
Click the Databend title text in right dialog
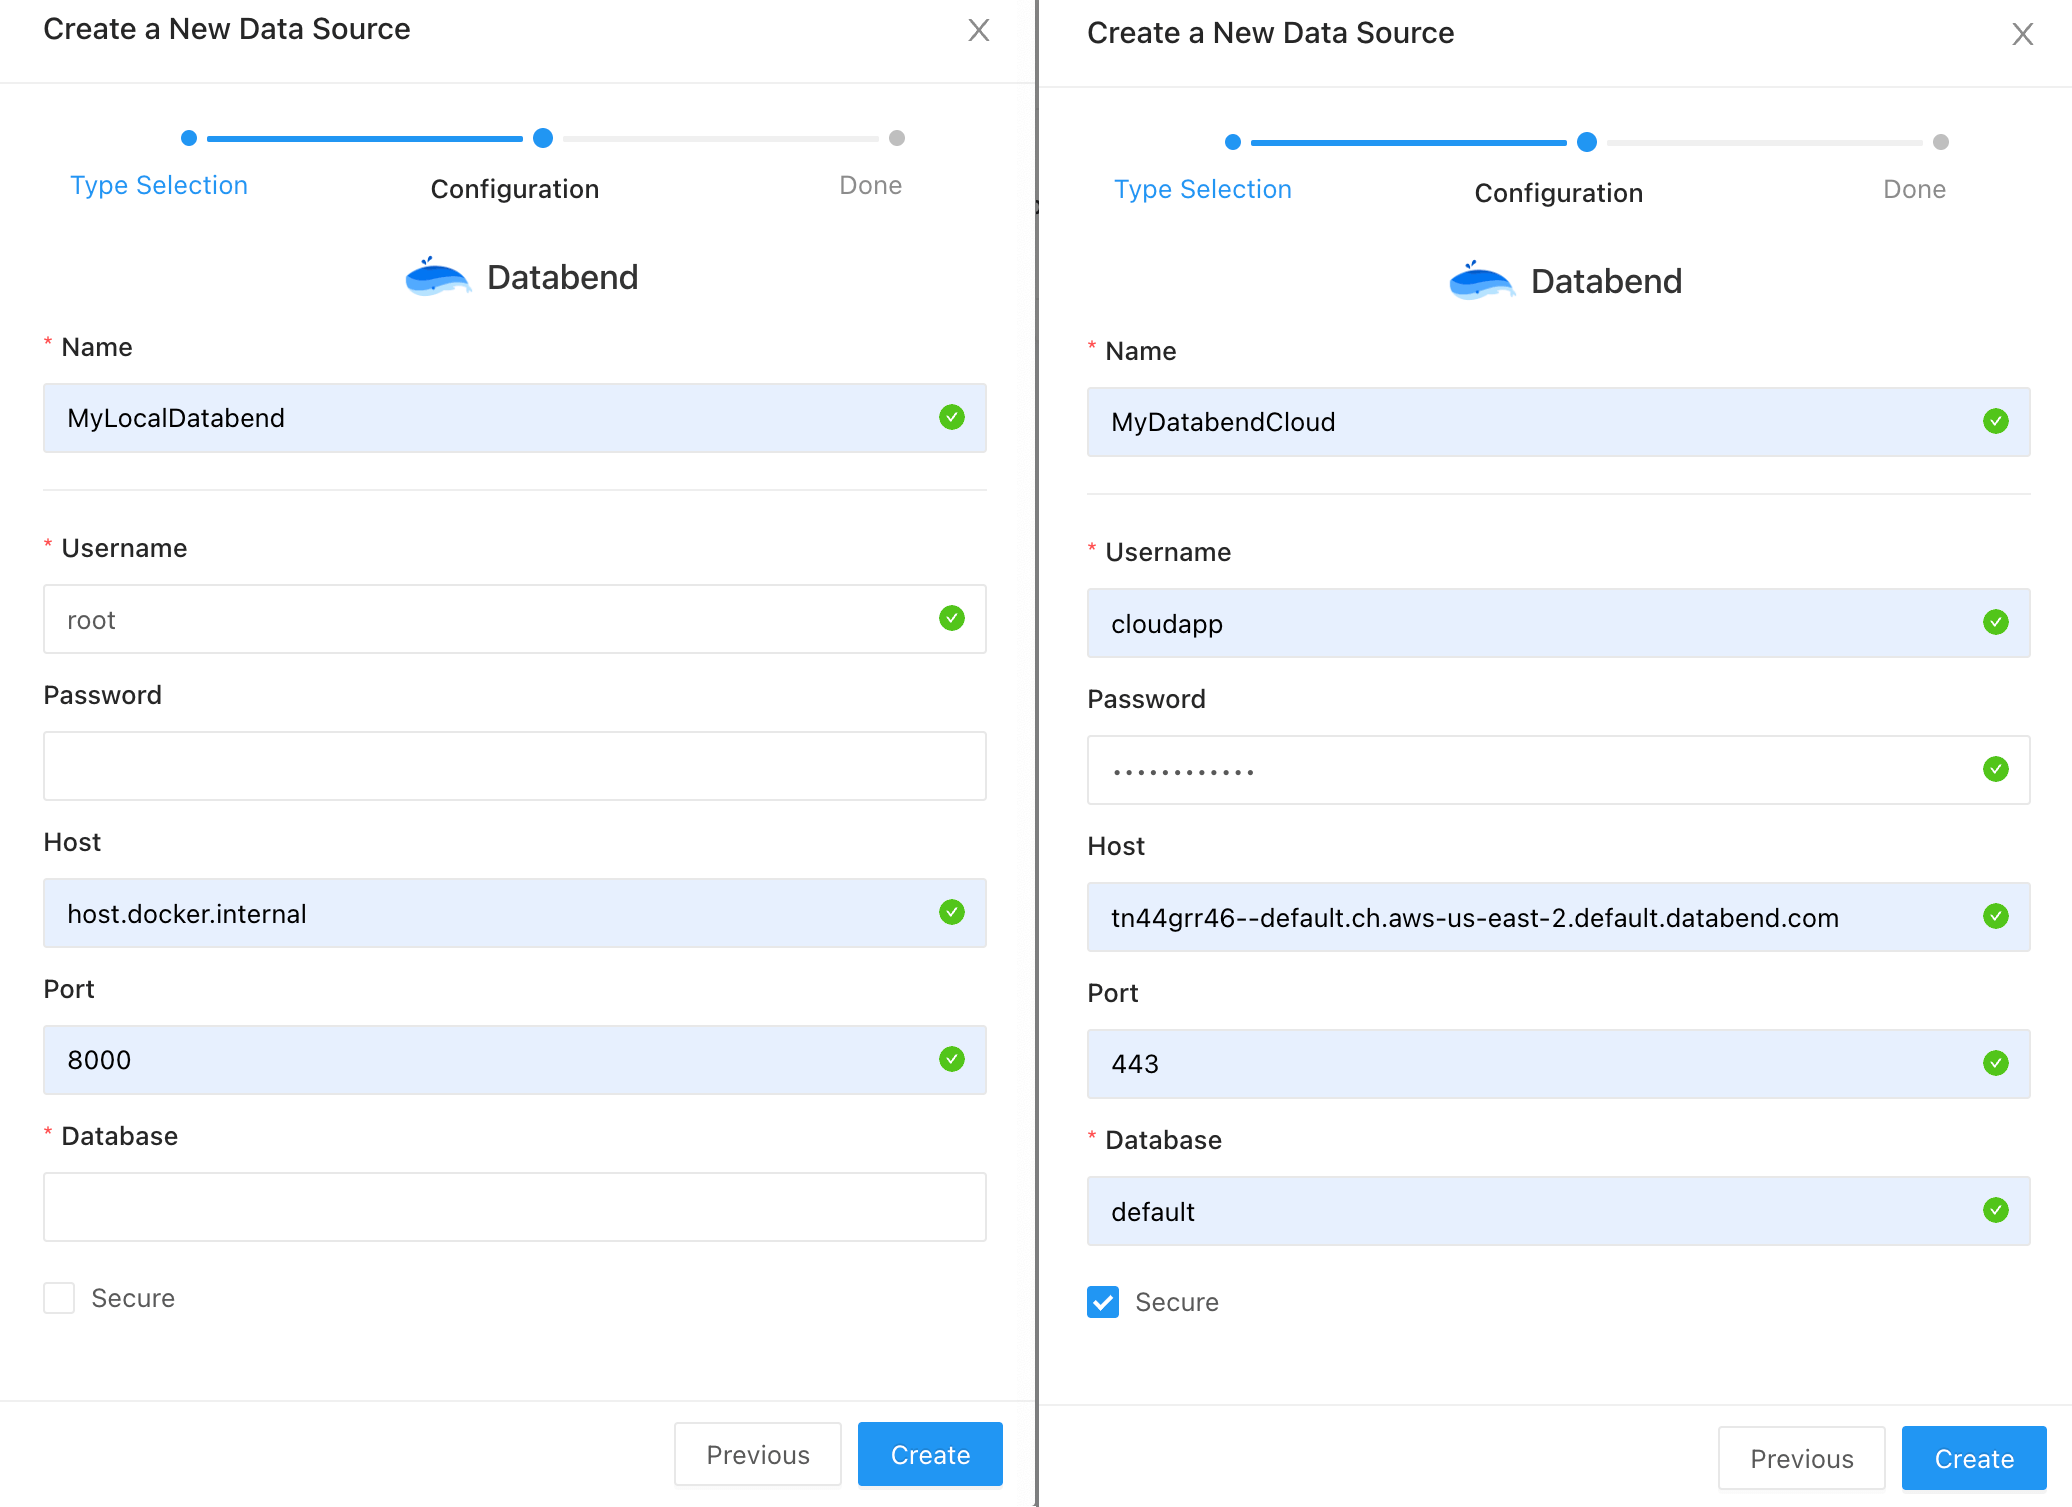[x=1607, y=281]
